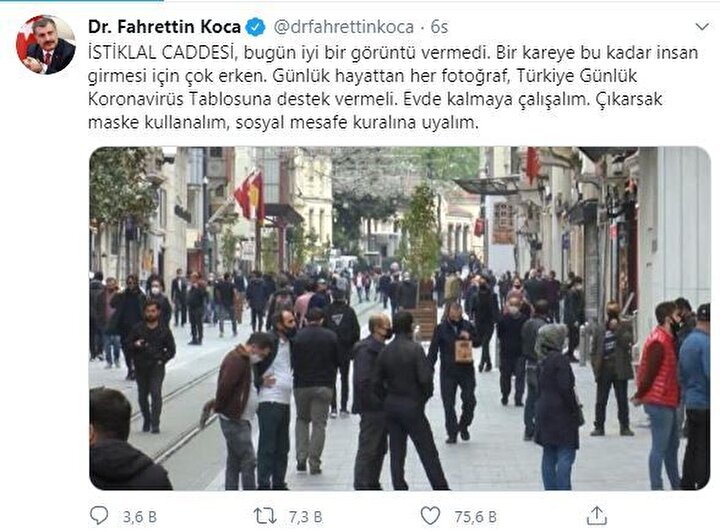
Task: Open the tweet's 6s timestamp
Action: coord(439,27)
